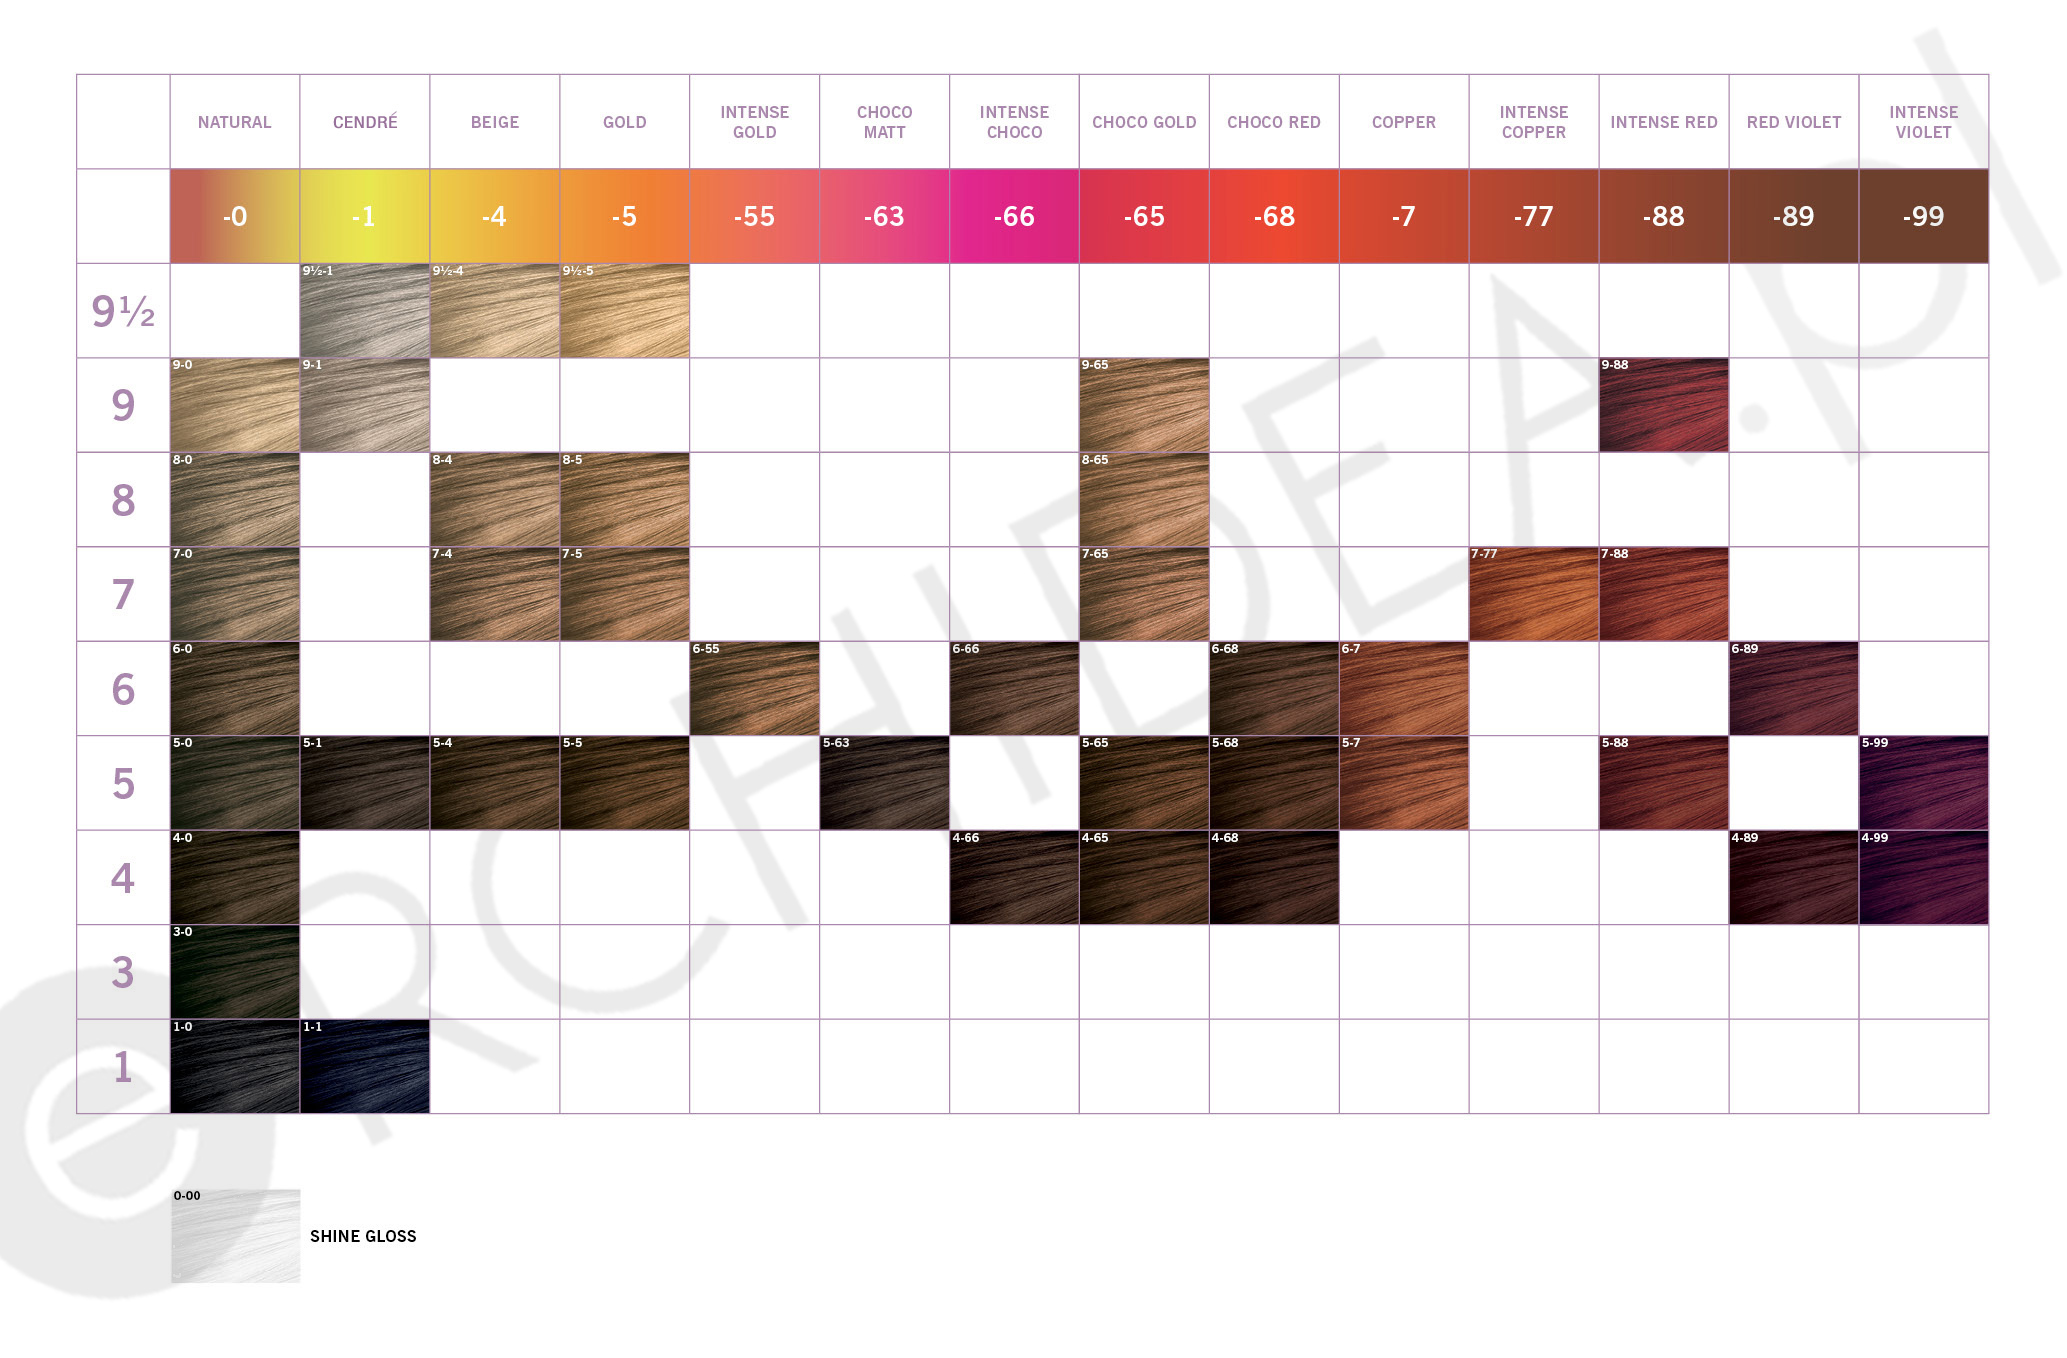2067x1358 pixels.
Task: Pick the 7-0 natural swatch
Action: click(235, 594)
